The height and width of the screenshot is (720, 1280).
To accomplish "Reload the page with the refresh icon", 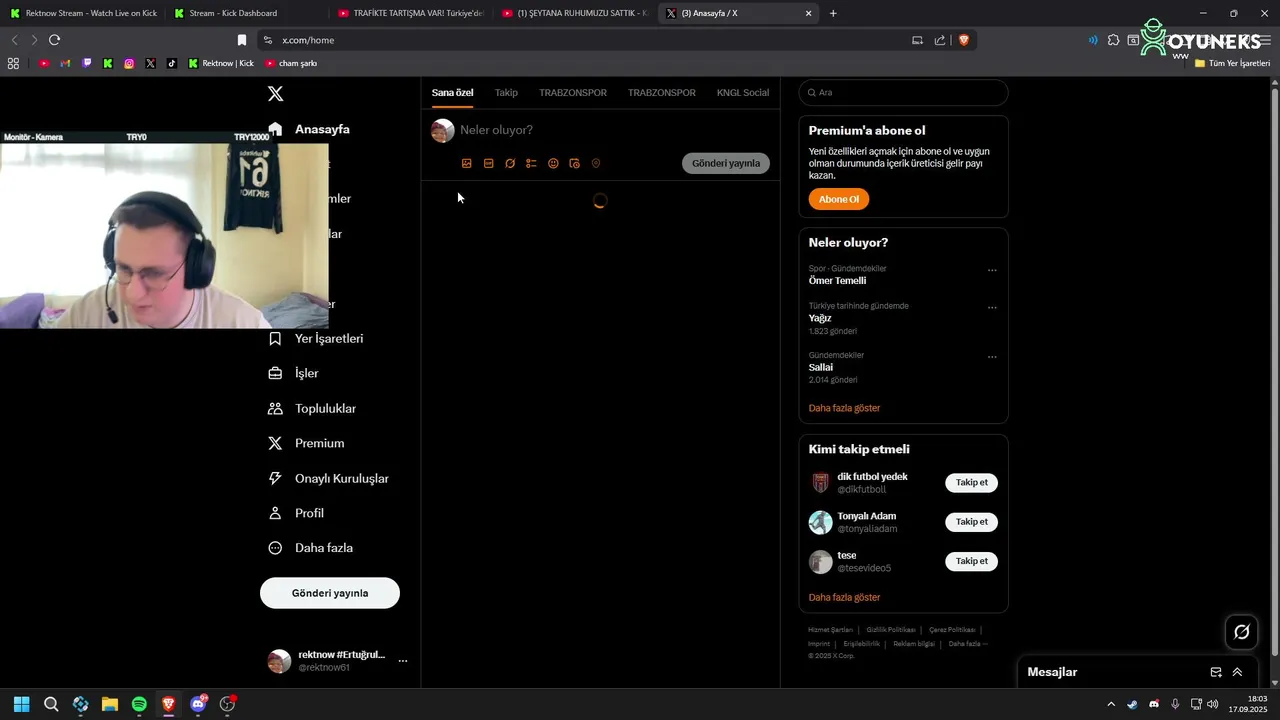I will point(55,40).
